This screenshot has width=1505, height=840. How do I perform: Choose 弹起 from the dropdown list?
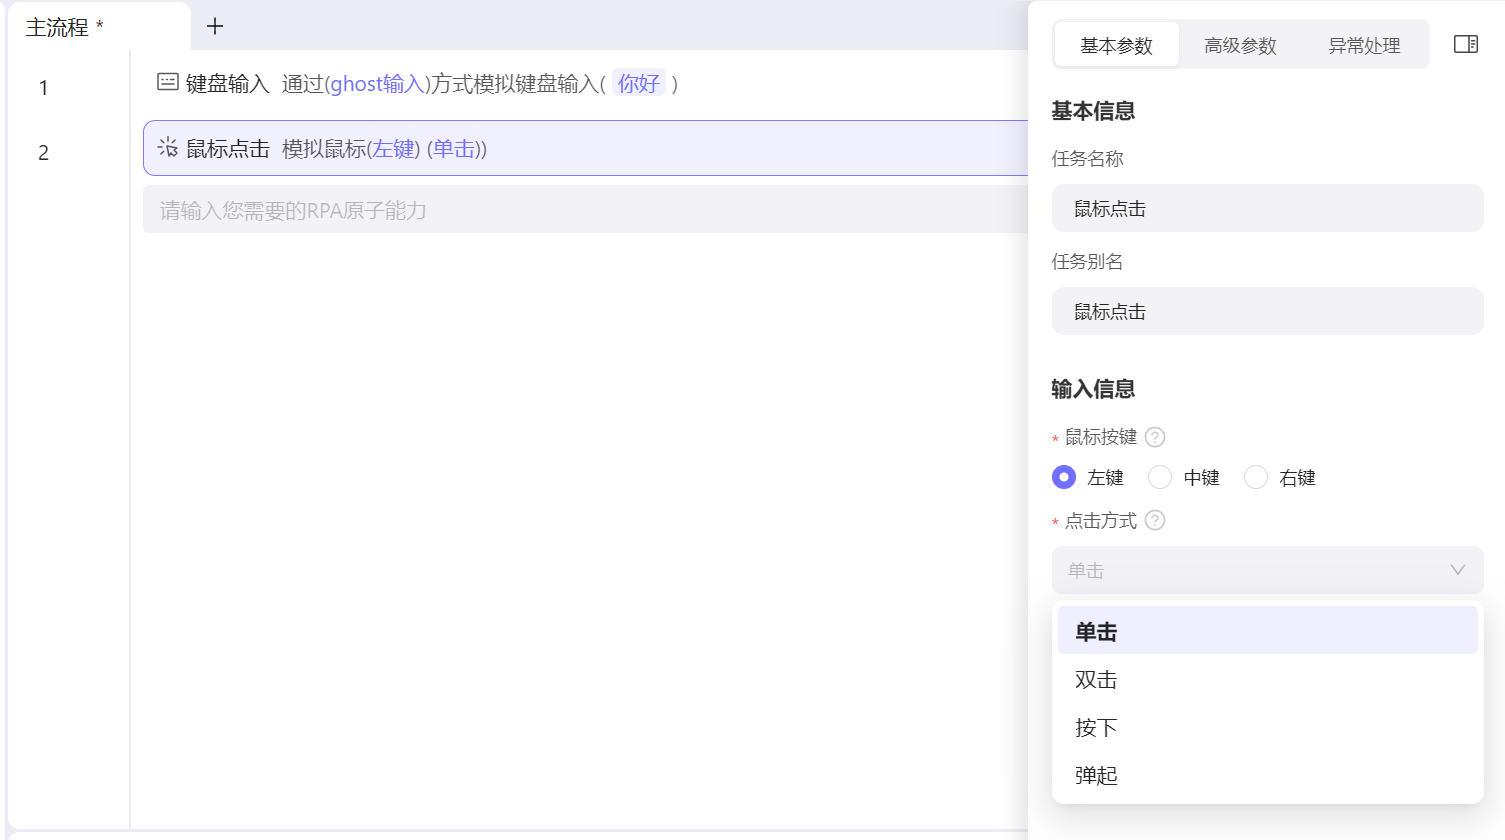point(1096,776)
